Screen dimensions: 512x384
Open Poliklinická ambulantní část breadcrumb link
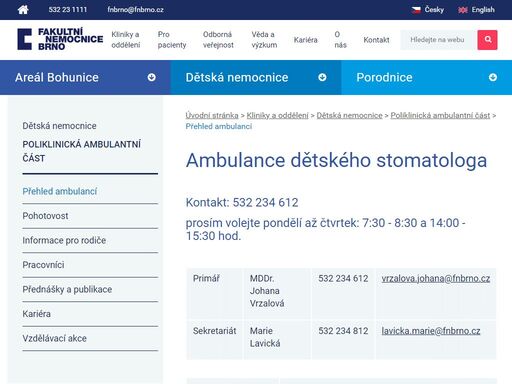[x=440, y=115]
